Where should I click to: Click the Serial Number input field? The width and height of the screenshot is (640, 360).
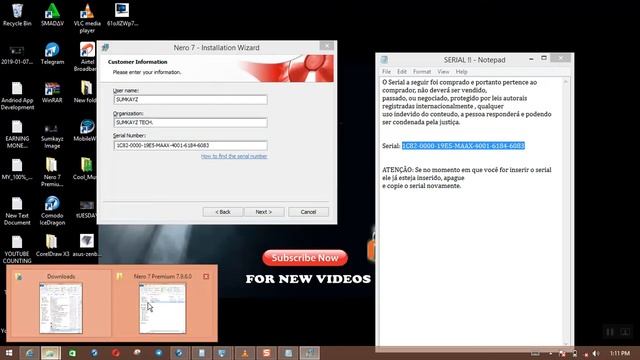[x=191, y=145]
